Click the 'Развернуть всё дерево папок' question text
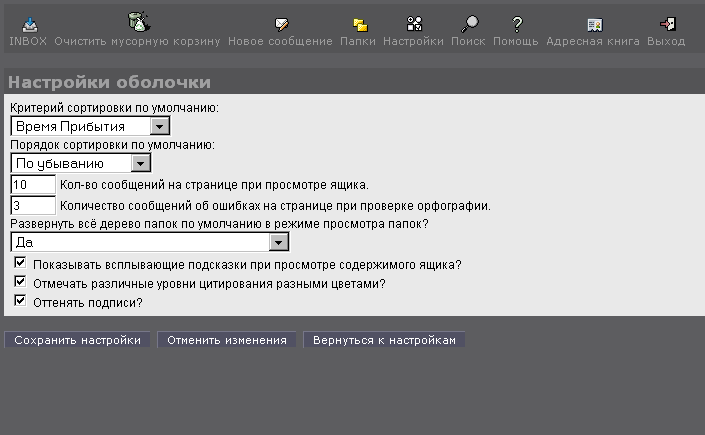705x435 pixels. pyautogui.click(x=219, y=224)
